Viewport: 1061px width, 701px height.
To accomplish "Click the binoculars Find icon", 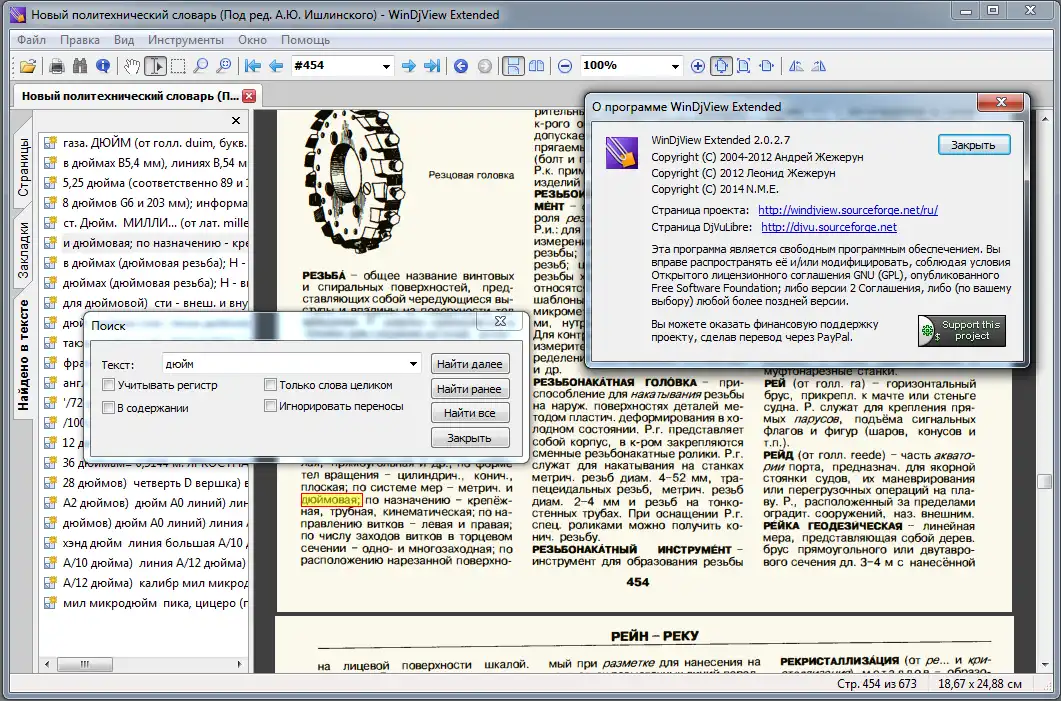I will pos(80,66).
